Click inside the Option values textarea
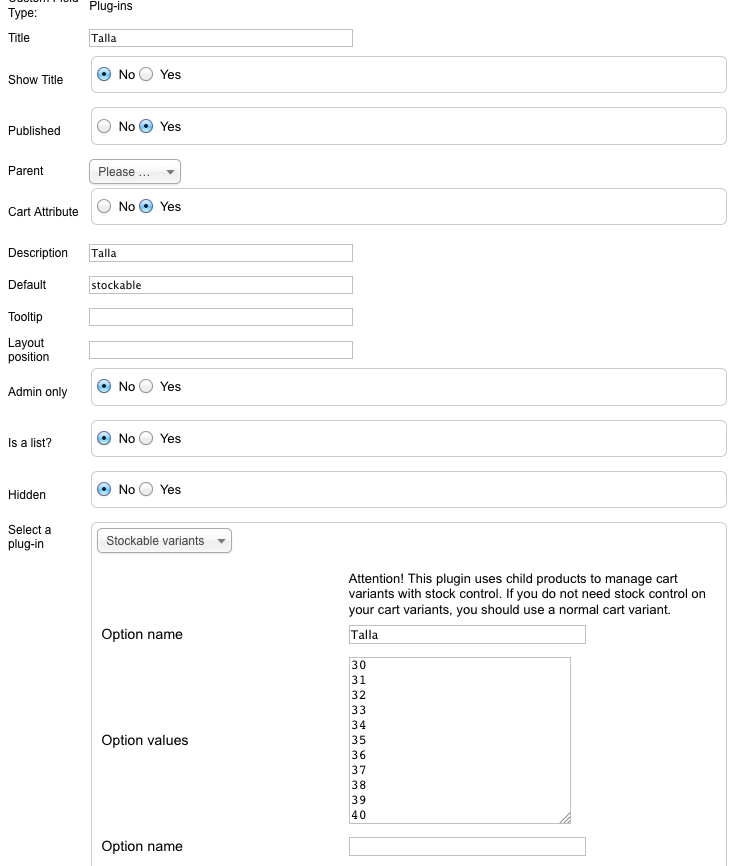This screenshot has height=866, width=735. [459, 740]
